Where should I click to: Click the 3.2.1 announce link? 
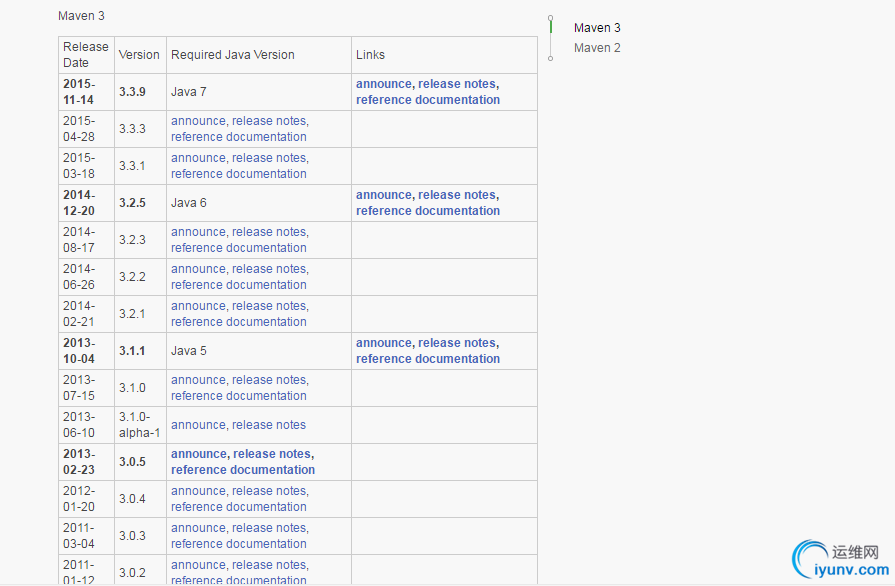198,306
